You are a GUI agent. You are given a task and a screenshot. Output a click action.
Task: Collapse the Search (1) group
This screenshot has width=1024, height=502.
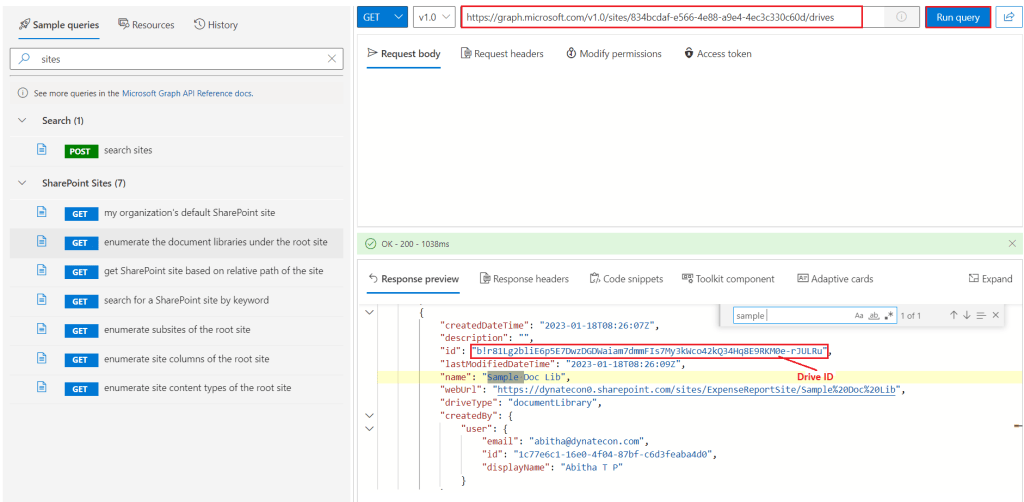pos(22,120)
